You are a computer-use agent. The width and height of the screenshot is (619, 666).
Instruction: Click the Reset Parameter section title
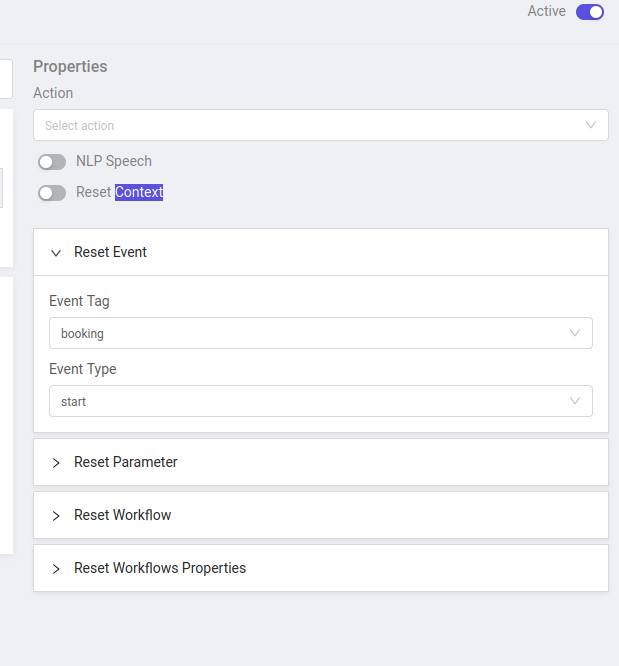click(x=126, y=462)
